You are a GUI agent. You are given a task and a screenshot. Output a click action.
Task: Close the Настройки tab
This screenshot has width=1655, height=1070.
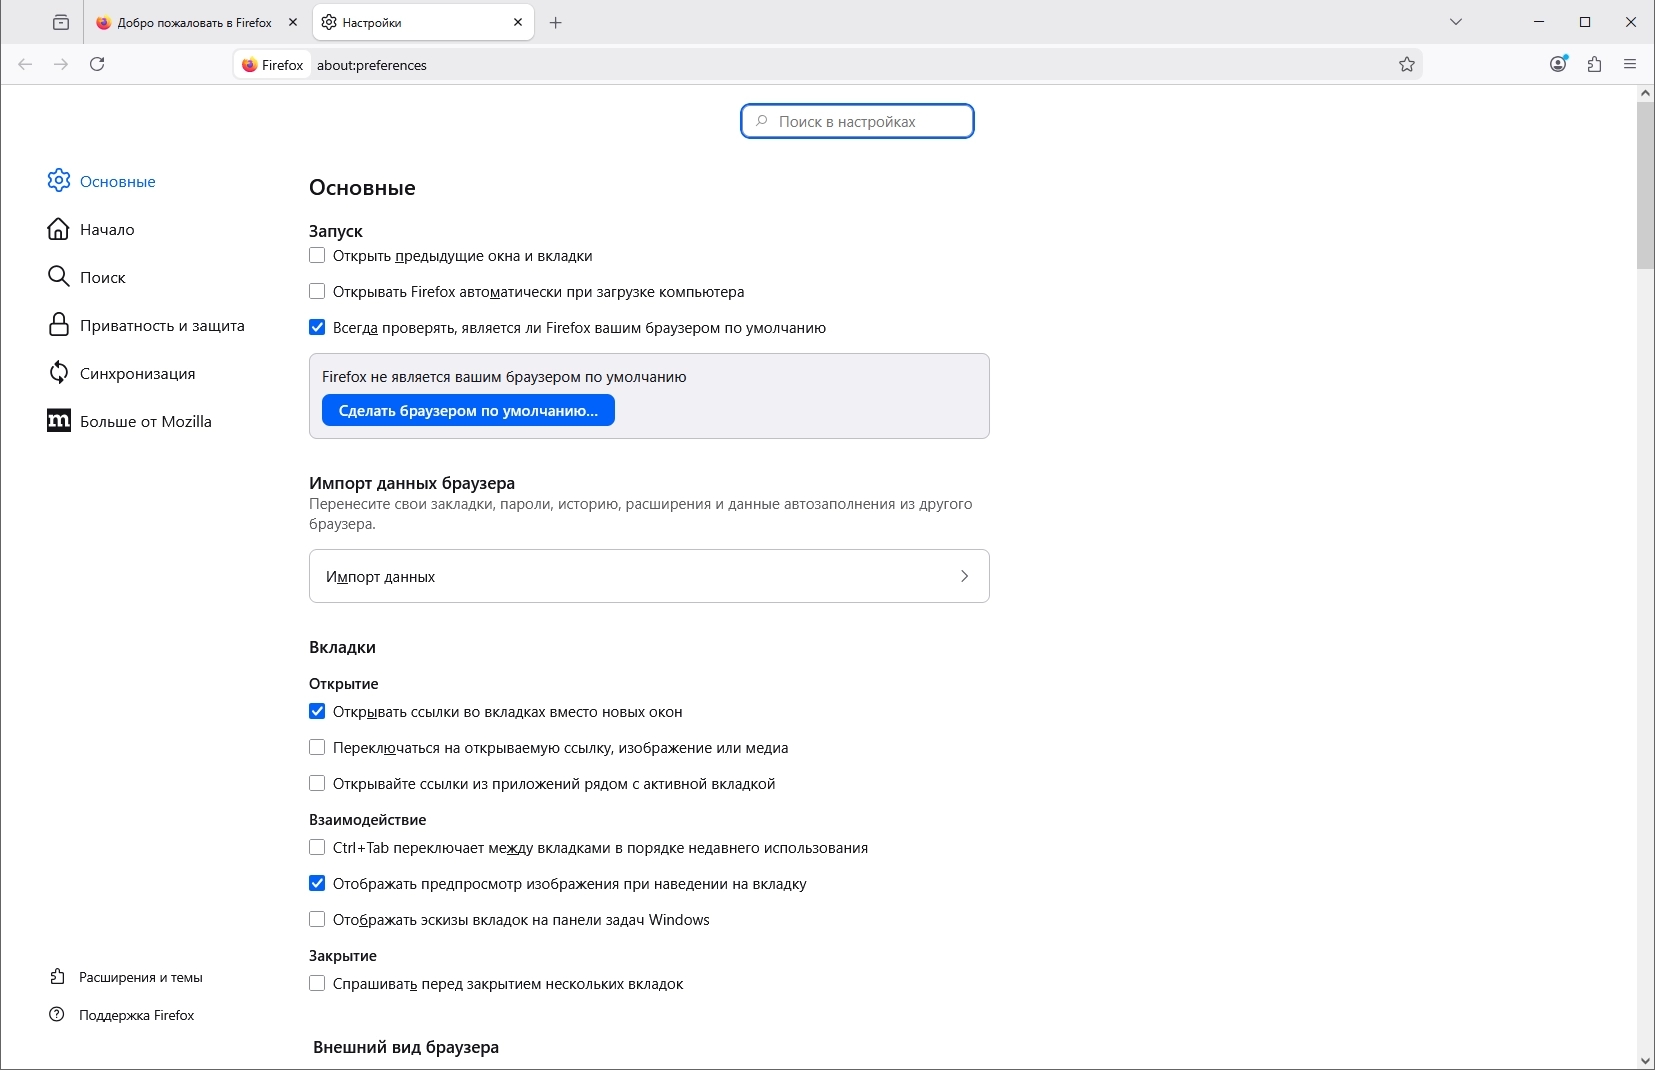tap(518, 22)
